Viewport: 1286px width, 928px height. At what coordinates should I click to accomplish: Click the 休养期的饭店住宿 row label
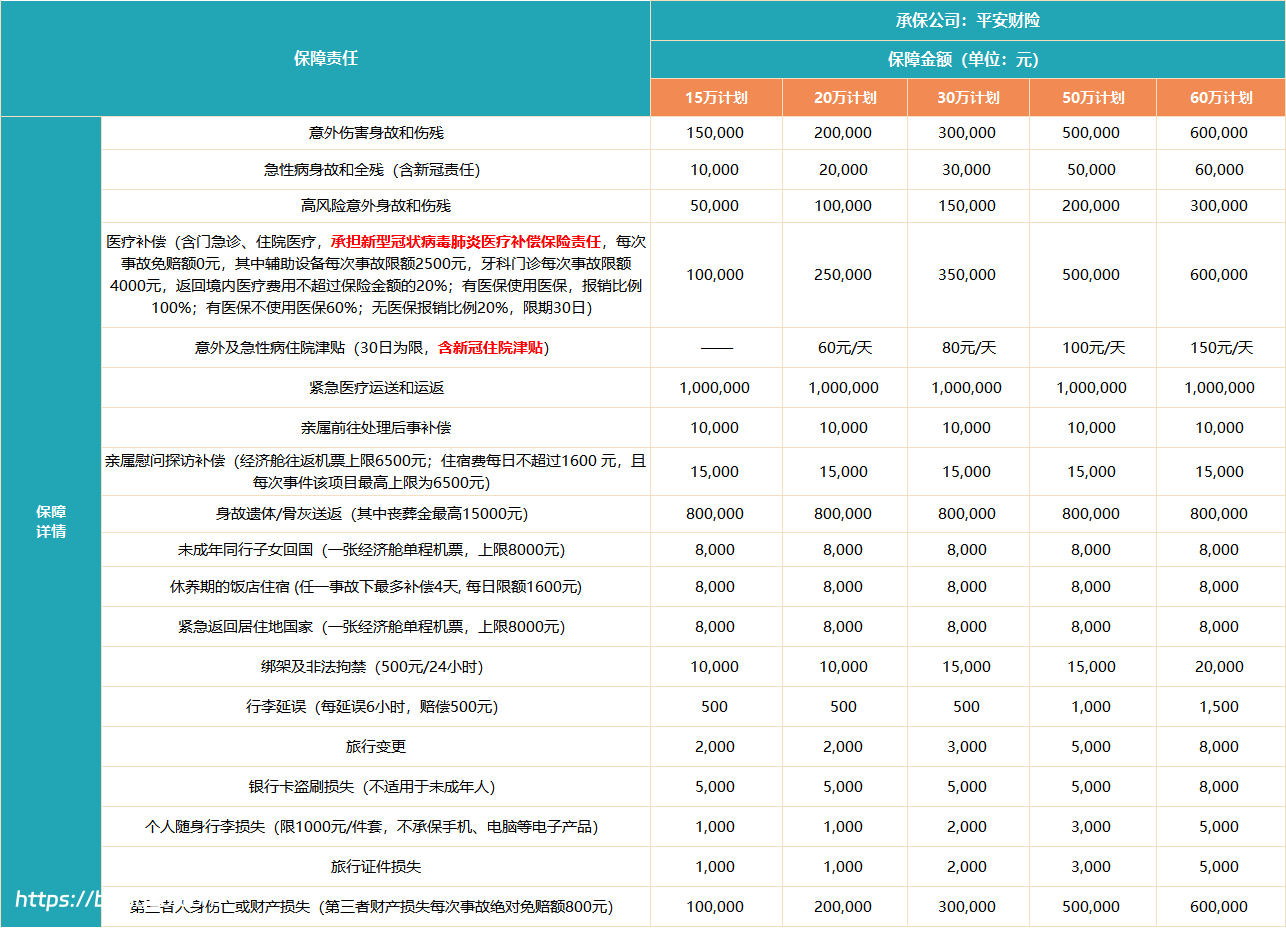pos(375,586)
